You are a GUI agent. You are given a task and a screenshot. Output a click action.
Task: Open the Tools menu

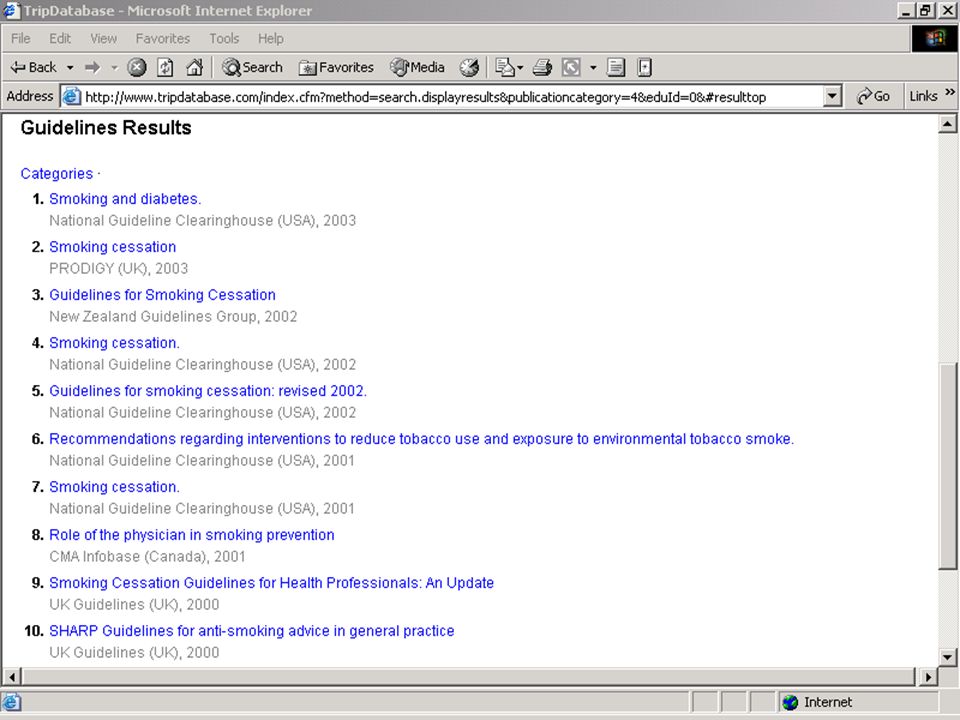224,39
